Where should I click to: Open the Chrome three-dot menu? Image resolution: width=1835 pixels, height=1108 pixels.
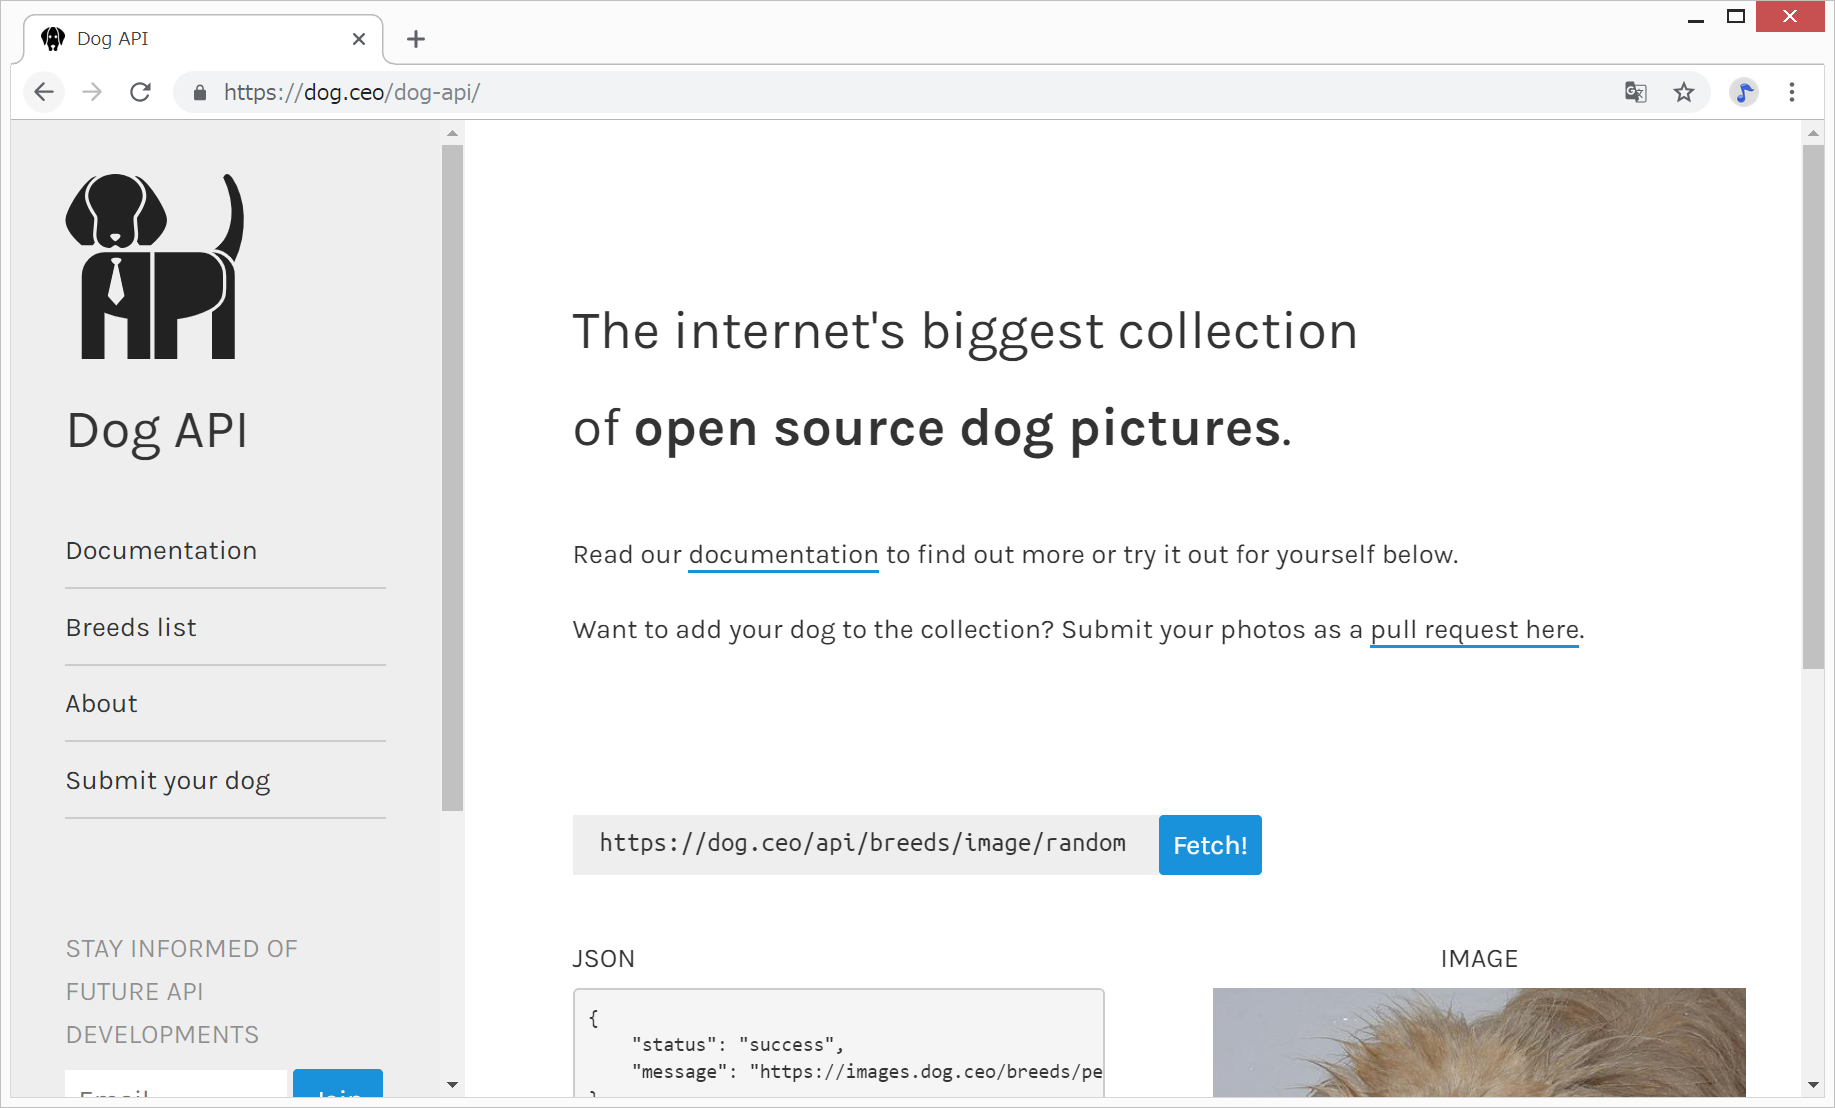tap(1792, 92)
